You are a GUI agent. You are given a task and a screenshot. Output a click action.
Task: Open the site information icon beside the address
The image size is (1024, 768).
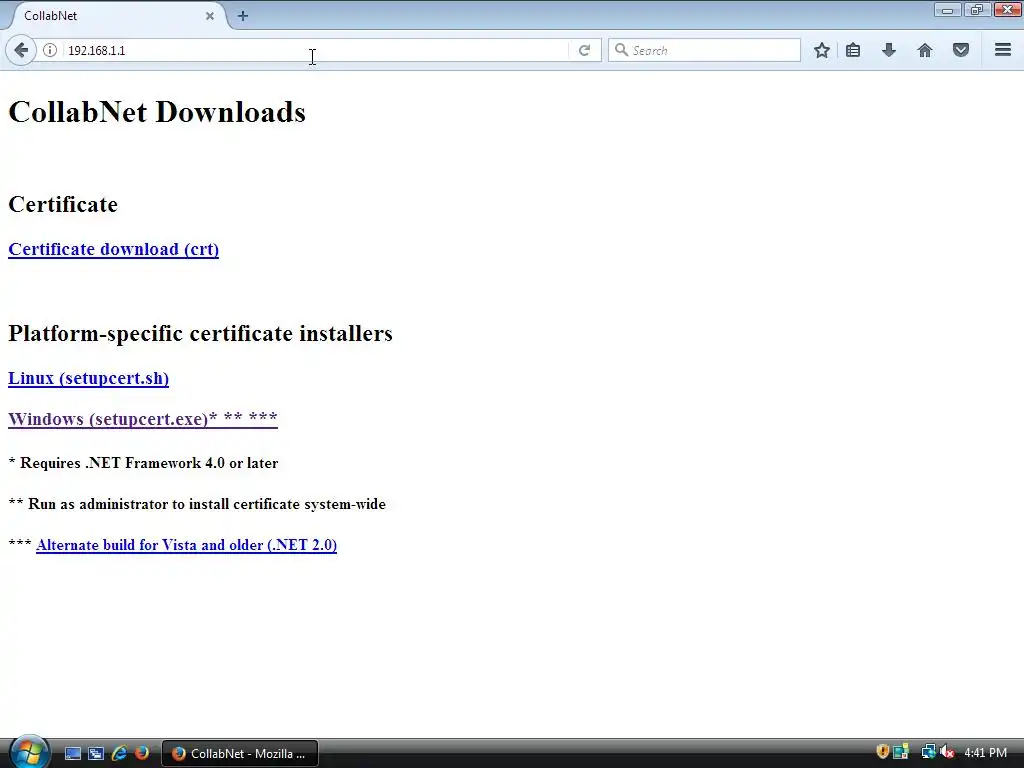pyautogui.click(x=50, y=50)
